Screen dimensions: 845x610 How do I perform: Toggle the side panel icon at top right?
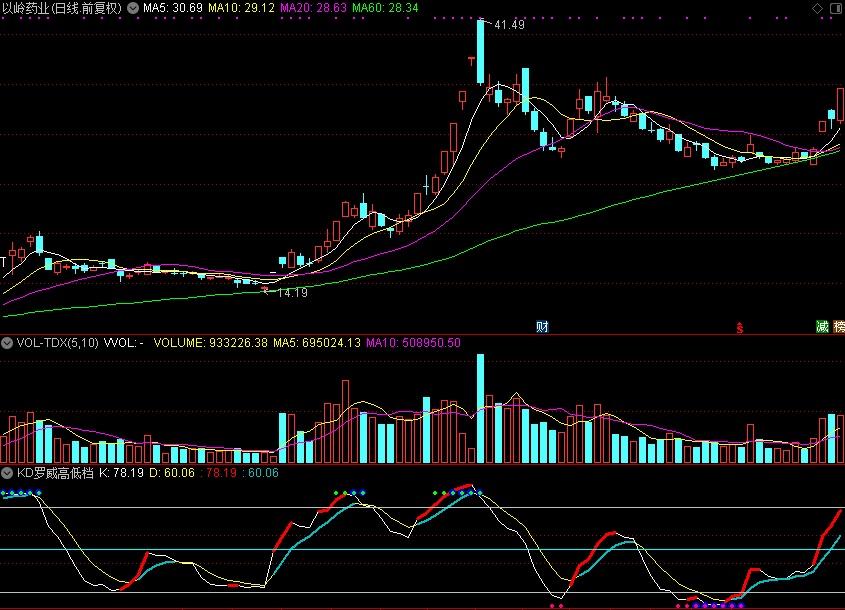(x=836, y=8)
